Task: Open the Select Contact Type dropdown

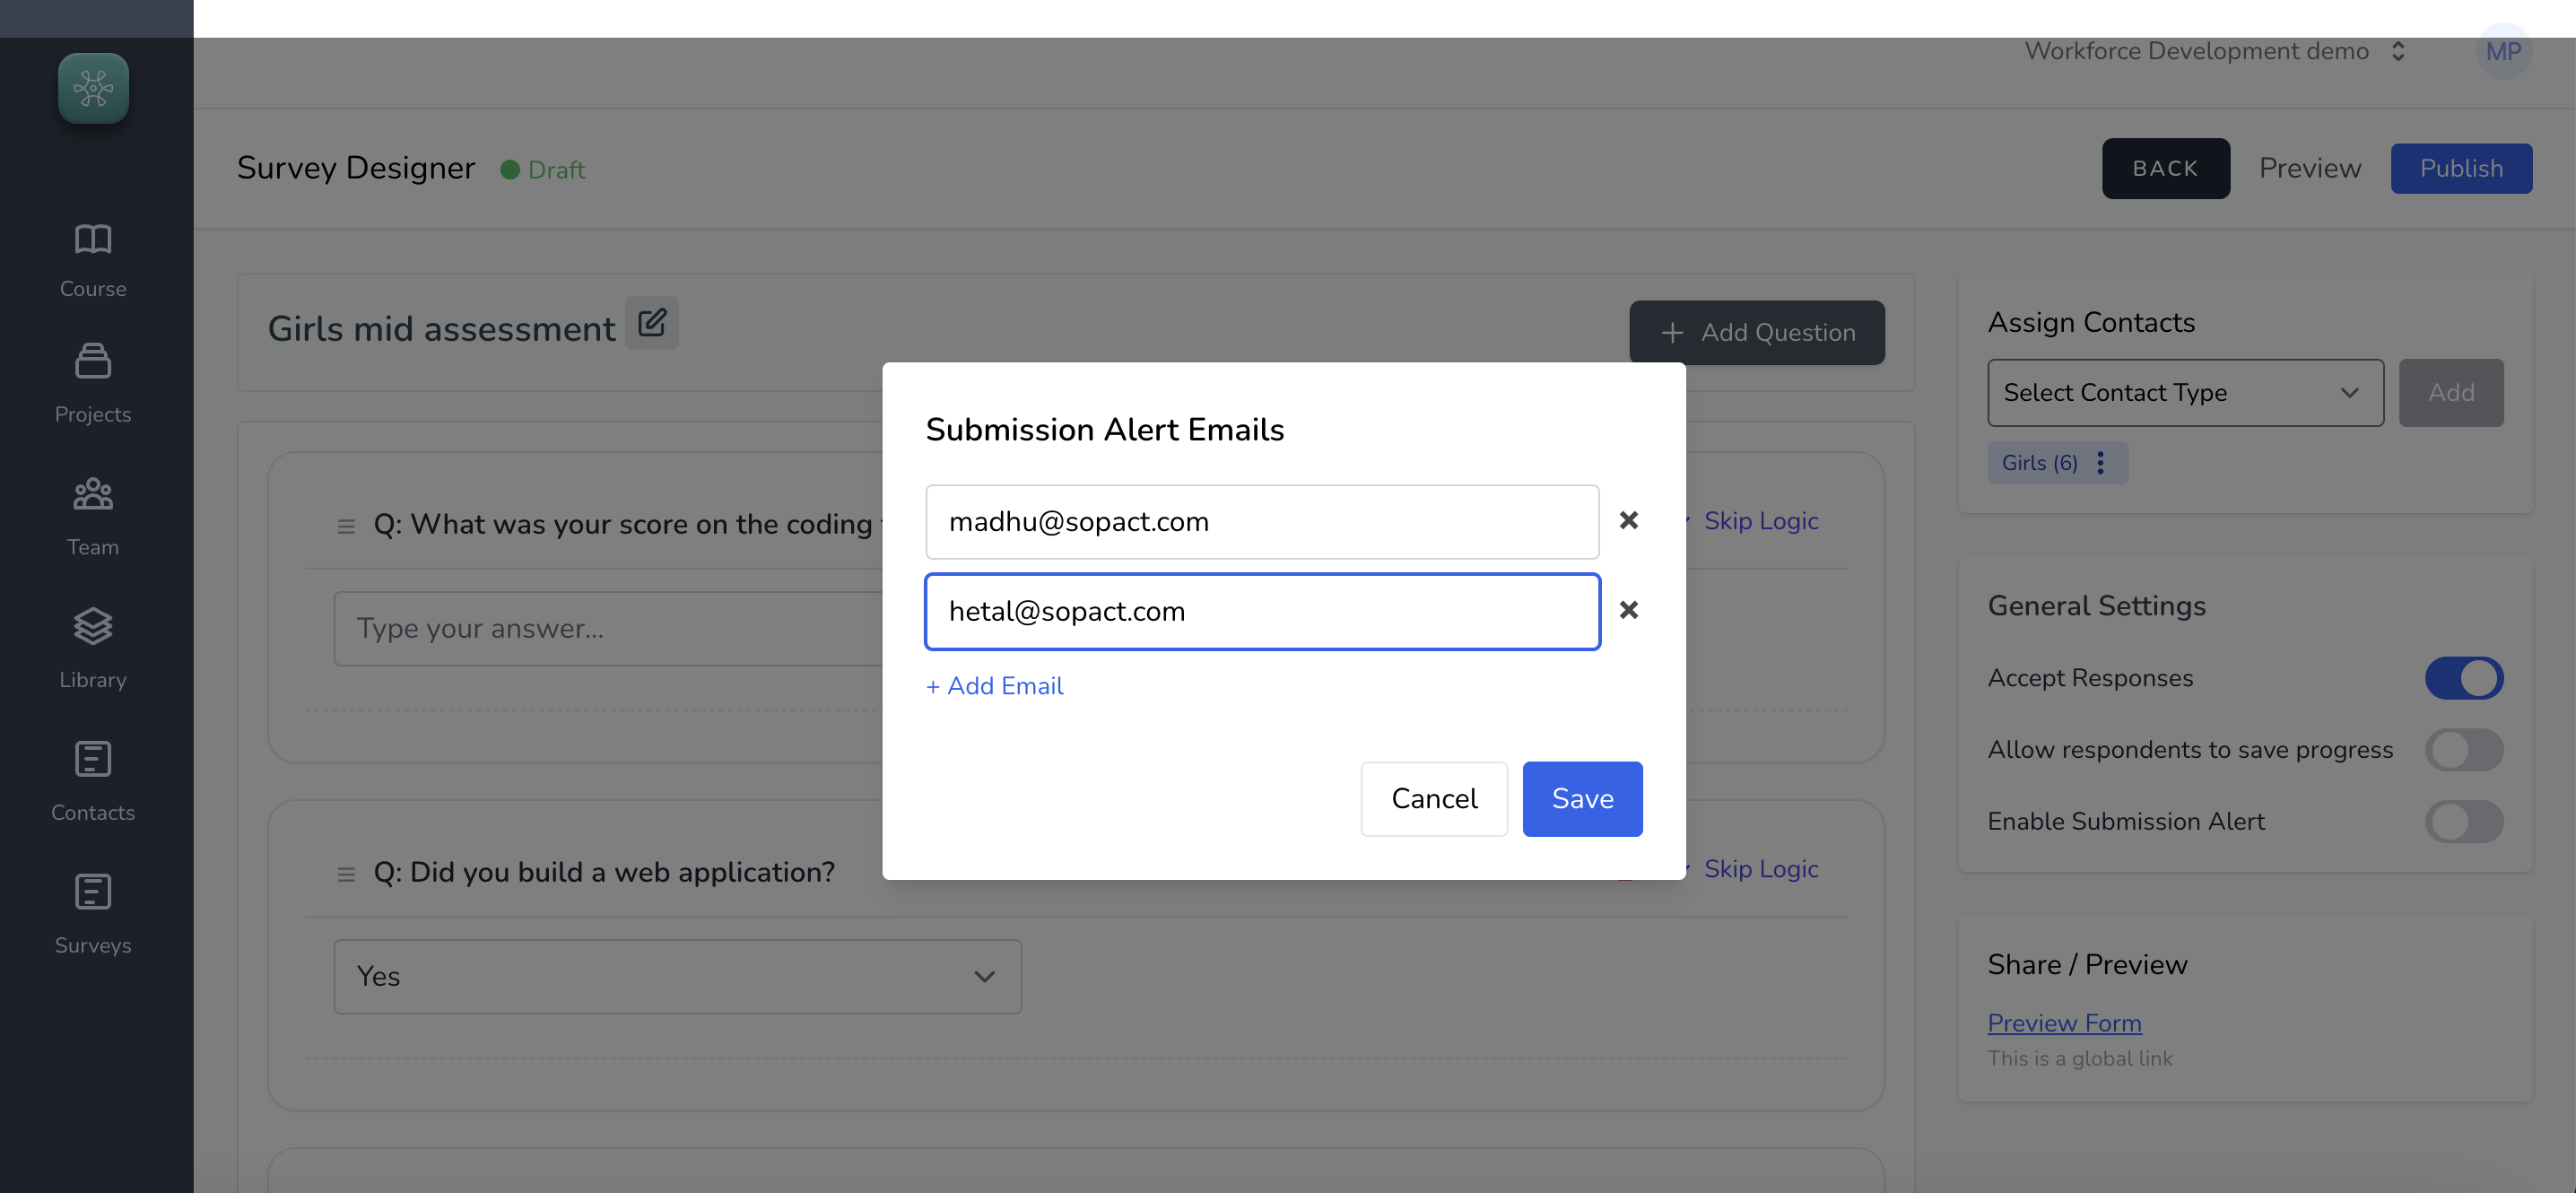Action: 2185,393
